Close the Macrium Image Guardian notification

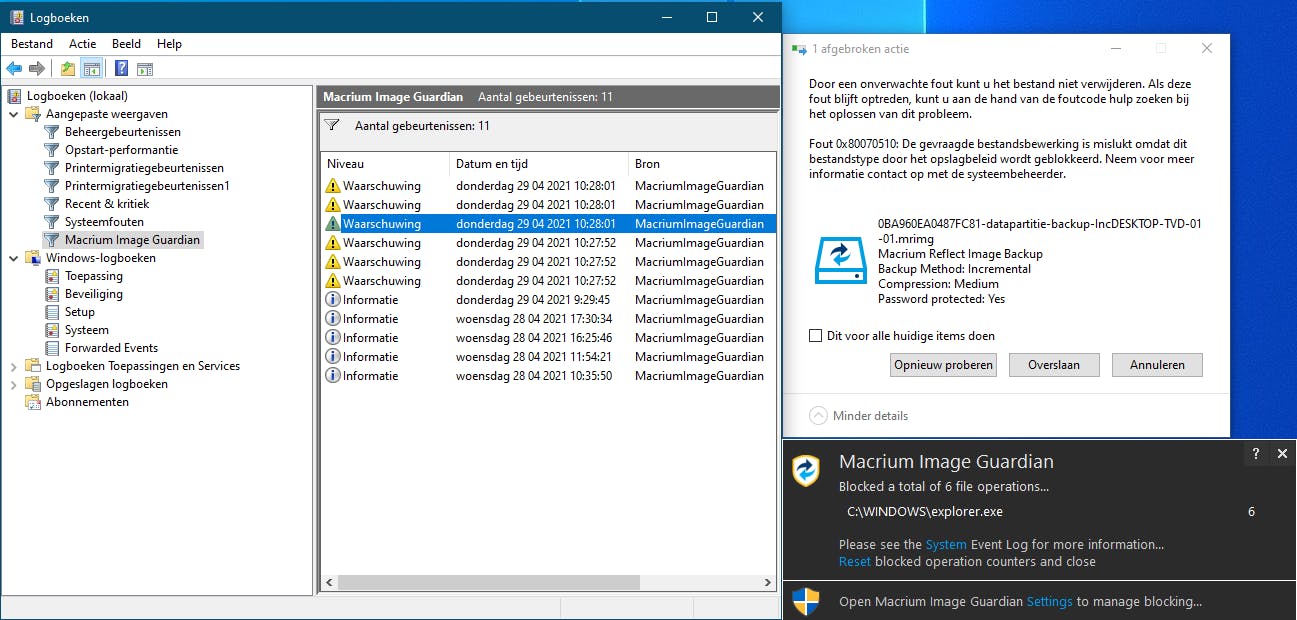tap(1282, 453)
